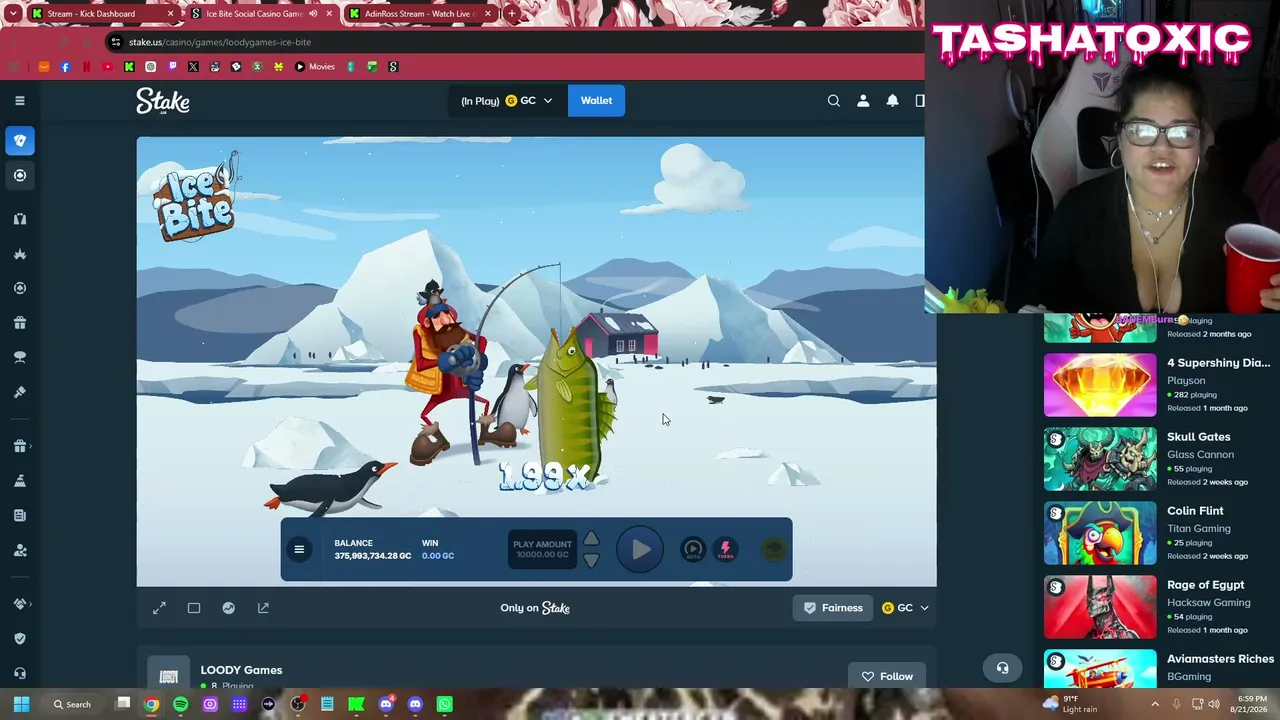This screenshot has height=720, width=1280.
Task: Open live support headset floating button
Action: [1002, 668]
